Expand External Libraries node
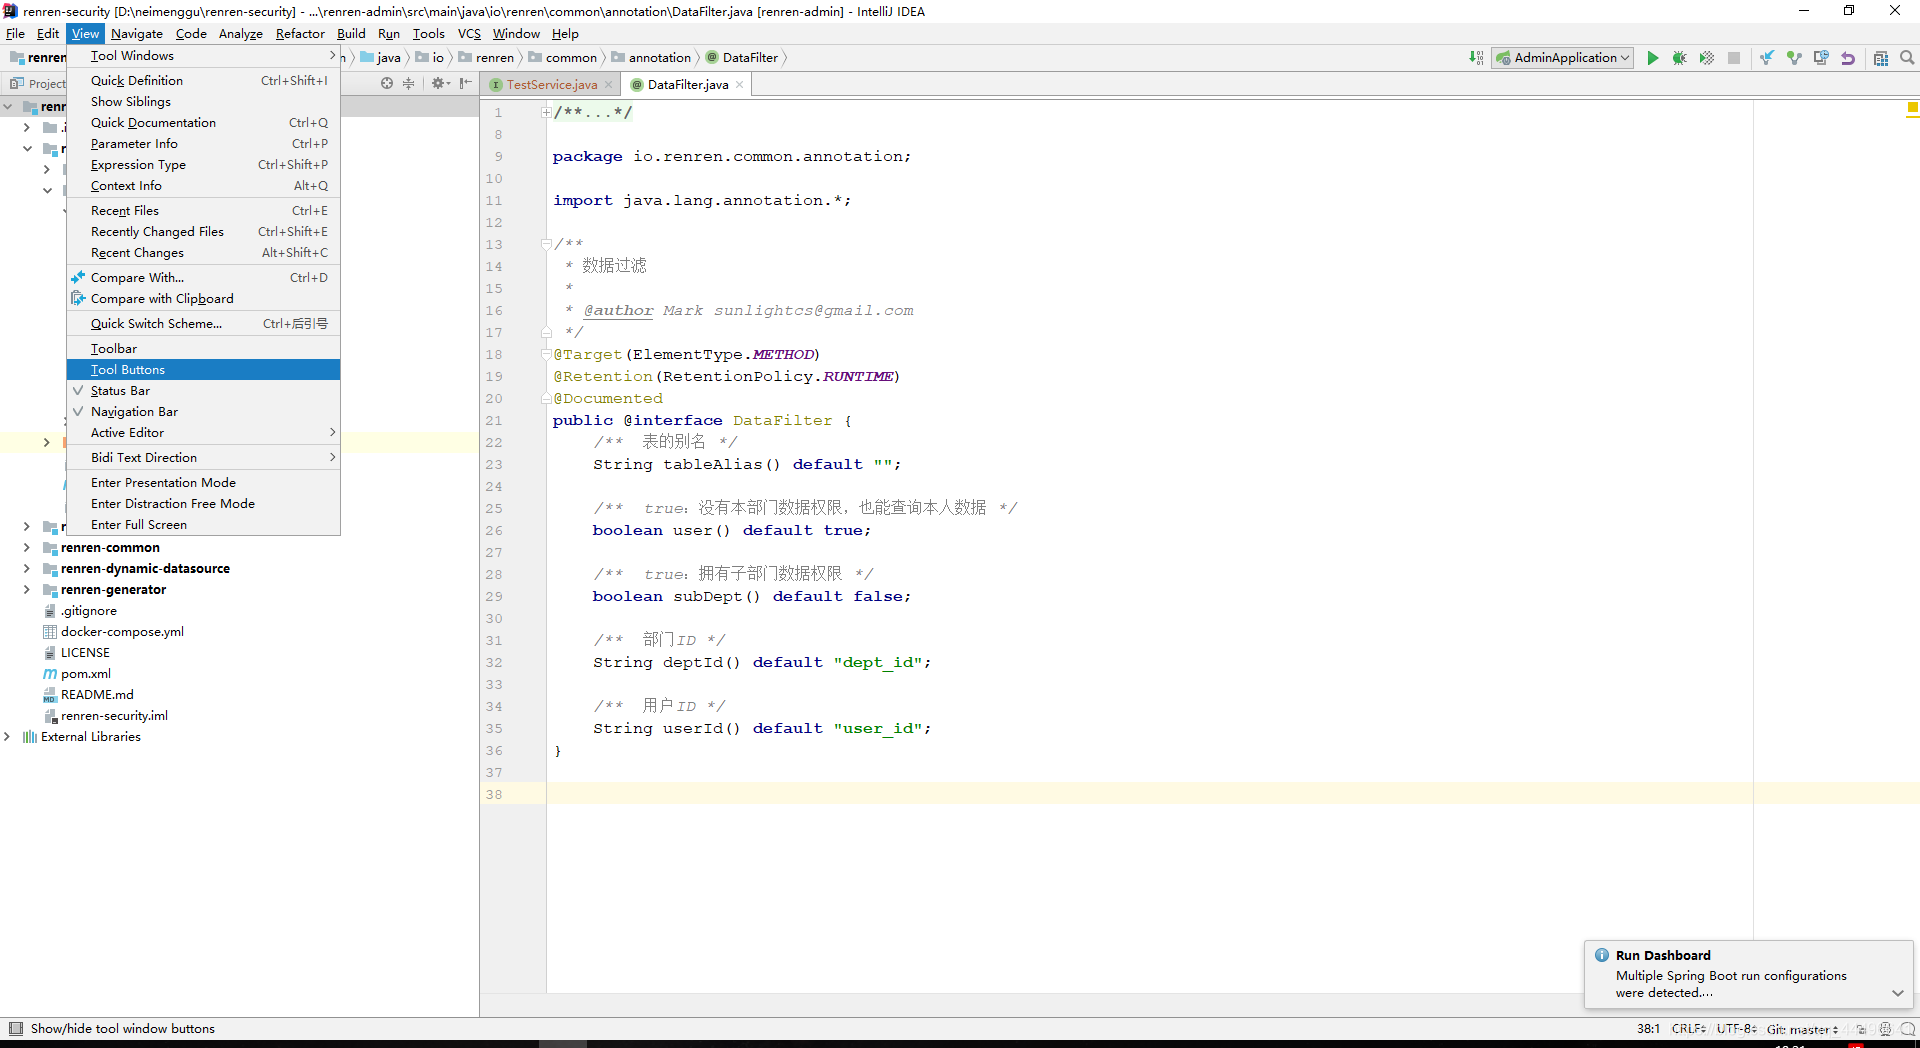The height and width of the screenshot is (1048, 1920). (x=7, y=736)
